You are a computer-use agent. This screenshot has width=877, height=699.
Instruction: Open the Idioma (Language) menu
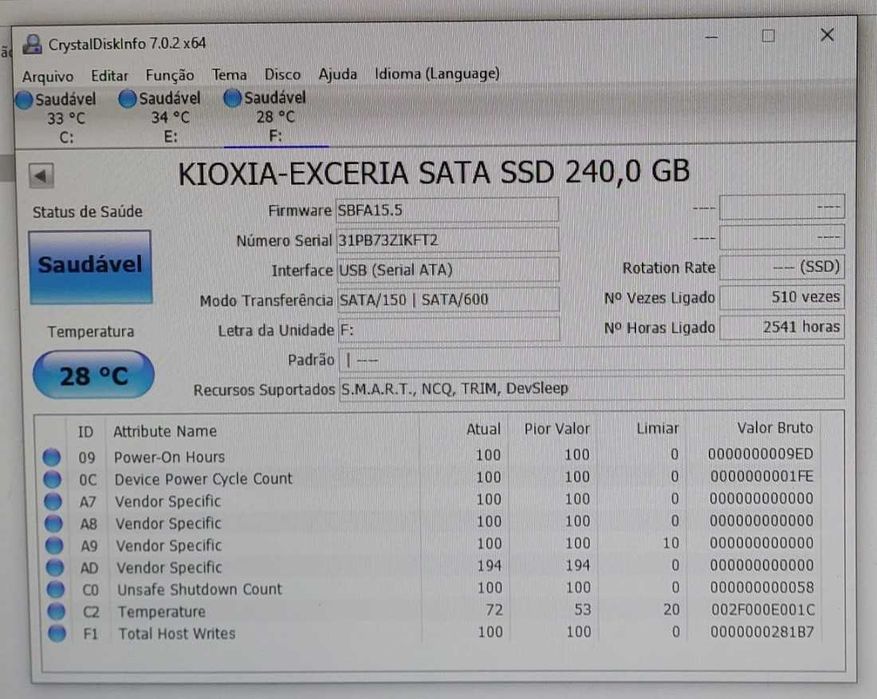pyautogui.click(x=437, y=73)
